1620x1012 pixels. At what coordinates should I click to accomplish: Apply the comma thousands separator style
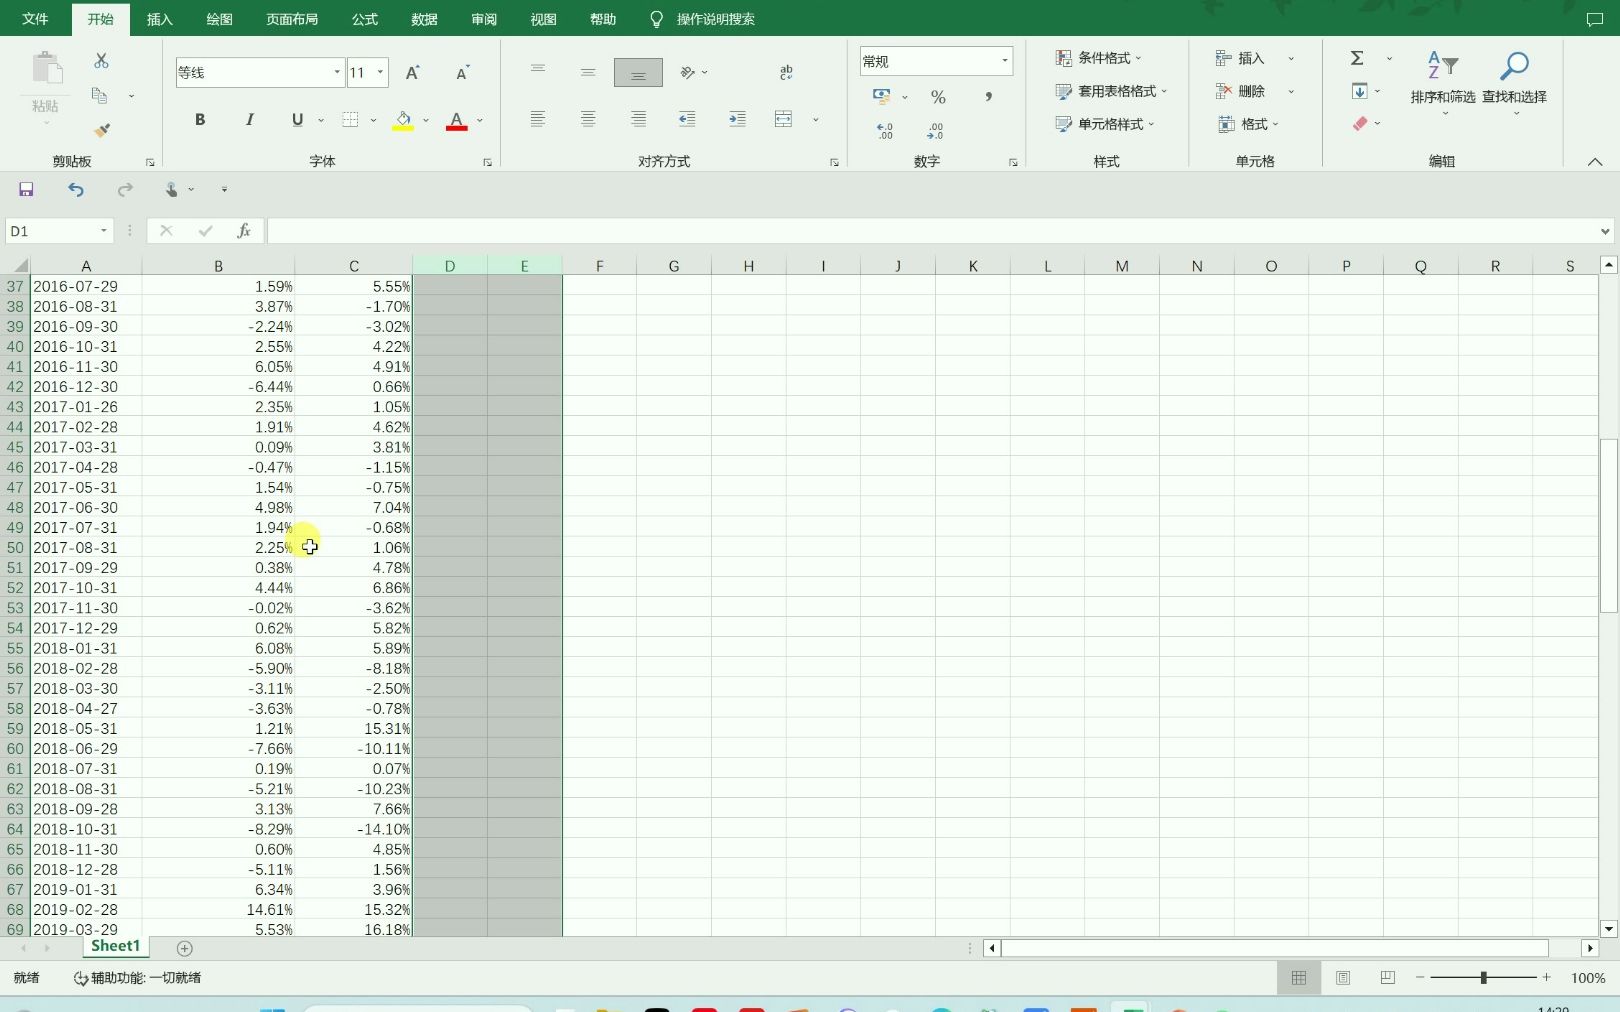tap(988, 97)
